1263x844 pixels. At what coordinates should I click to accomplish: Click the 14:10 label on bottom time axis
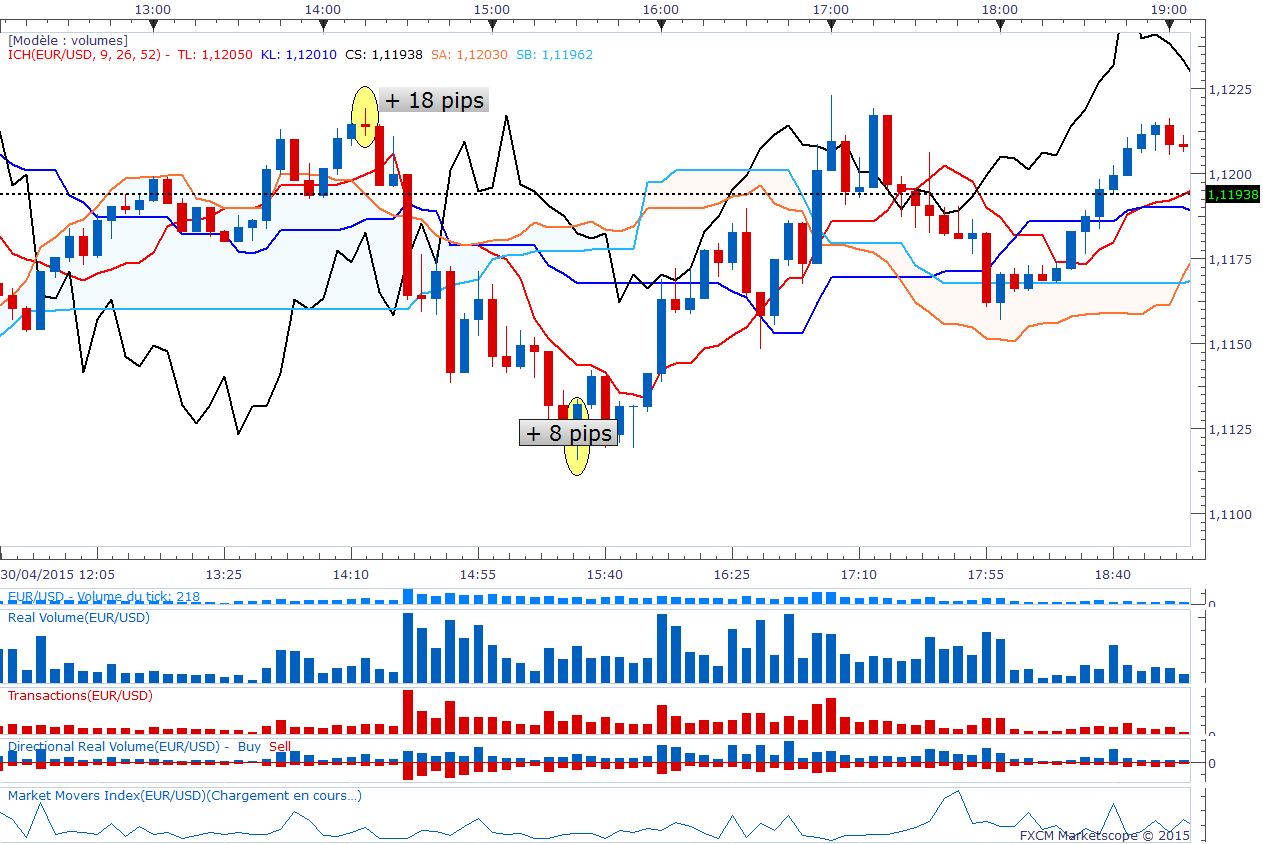click(x=351, y=575)
